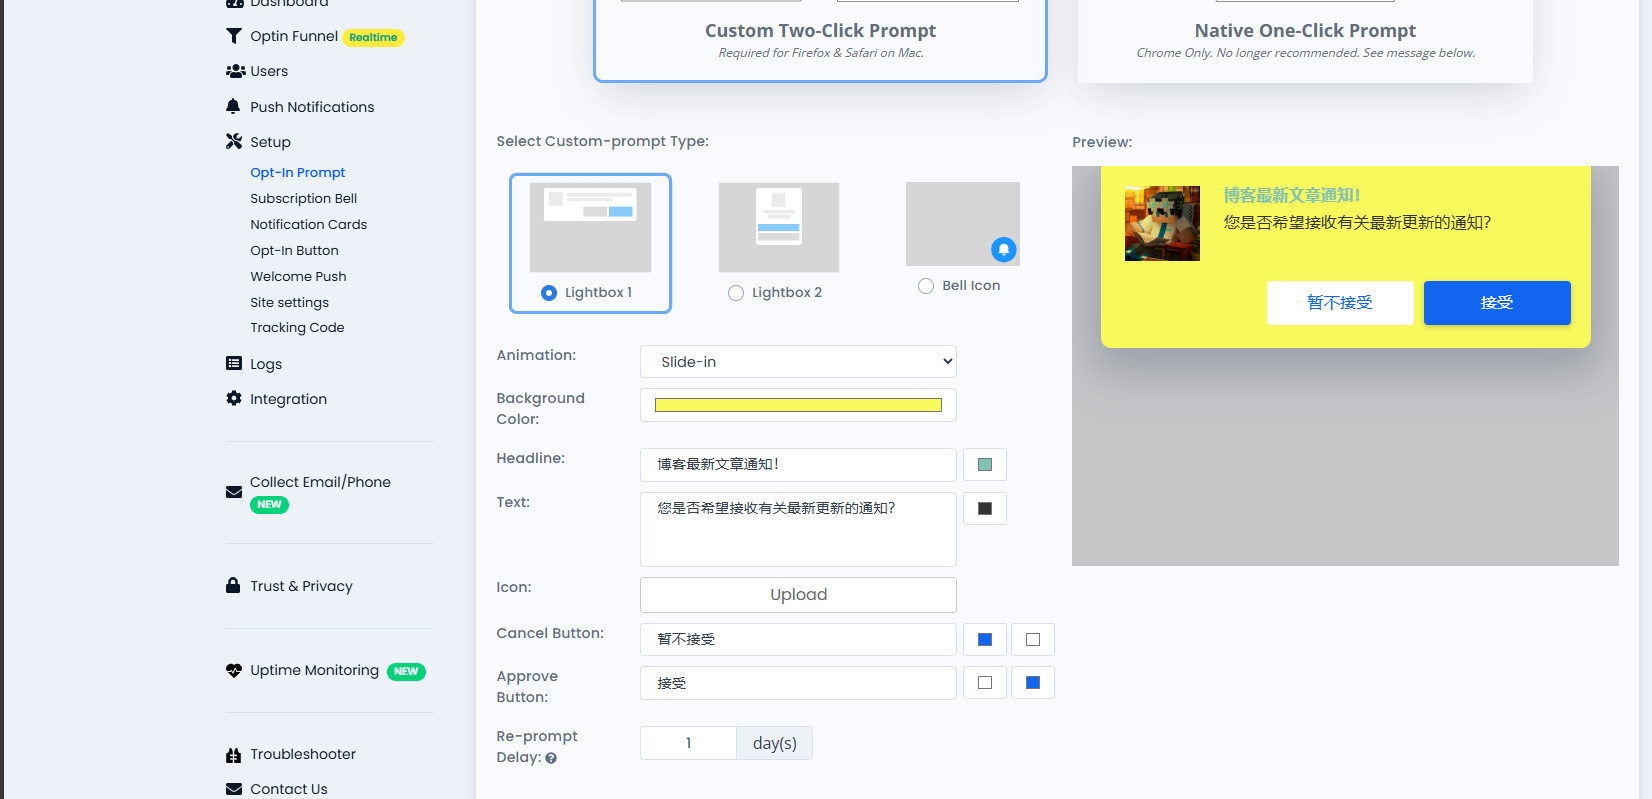
Task: Click the yellow Background Color picker
Action: click(798, 405)
